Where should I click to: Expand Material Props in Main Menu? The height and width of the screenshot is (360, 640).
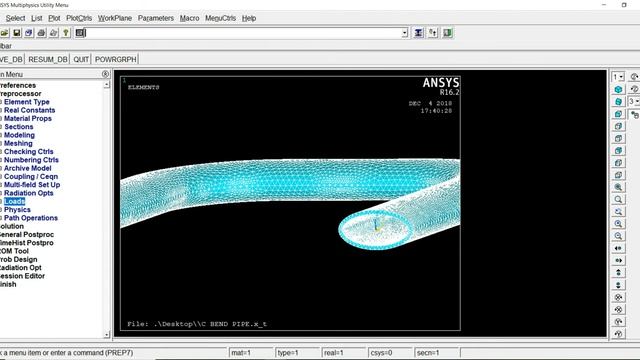[x=28, y=118]
